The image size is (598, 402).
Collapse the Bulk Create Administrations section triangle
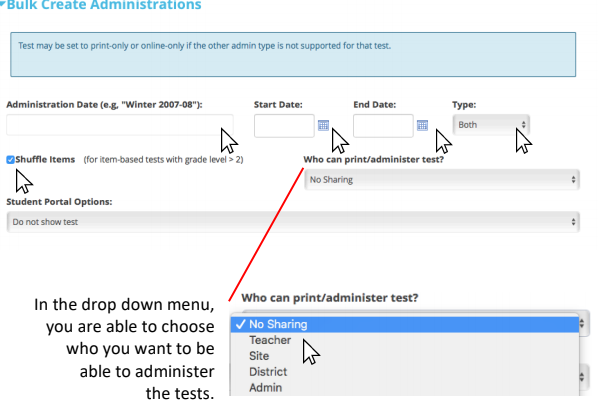[x=3, y=4]
